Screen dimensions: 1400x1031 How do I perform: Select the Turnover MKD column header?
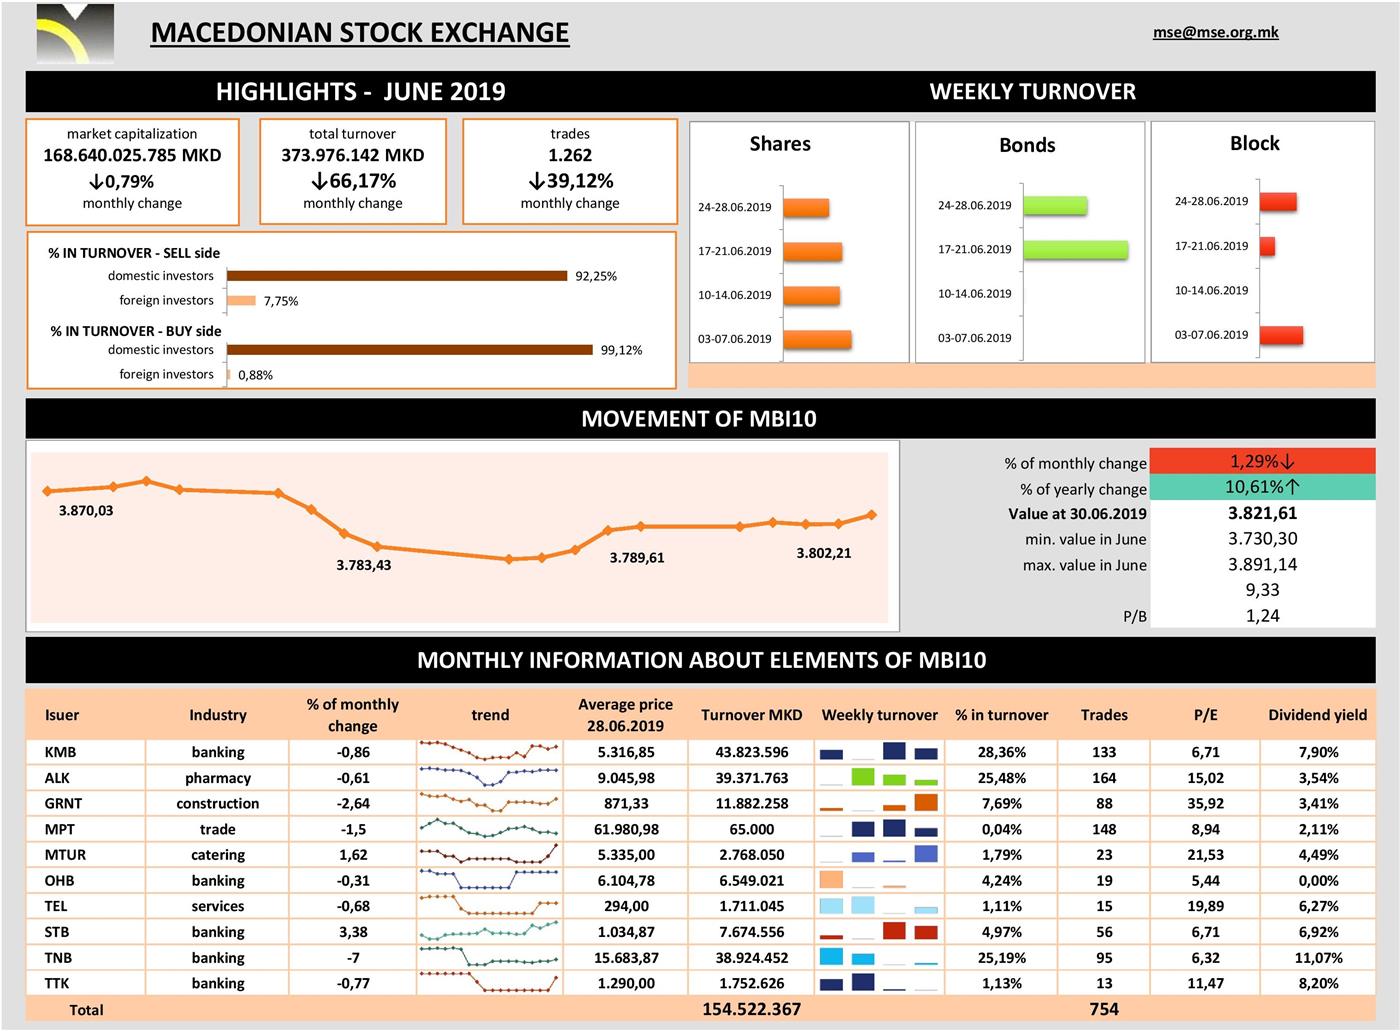(751, 715)
